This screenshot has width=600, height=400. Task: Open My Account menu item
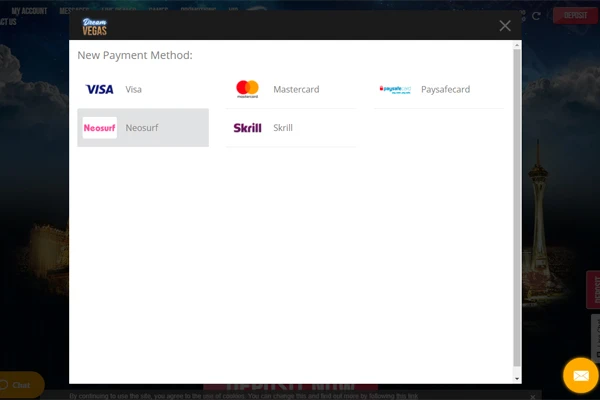29,11
